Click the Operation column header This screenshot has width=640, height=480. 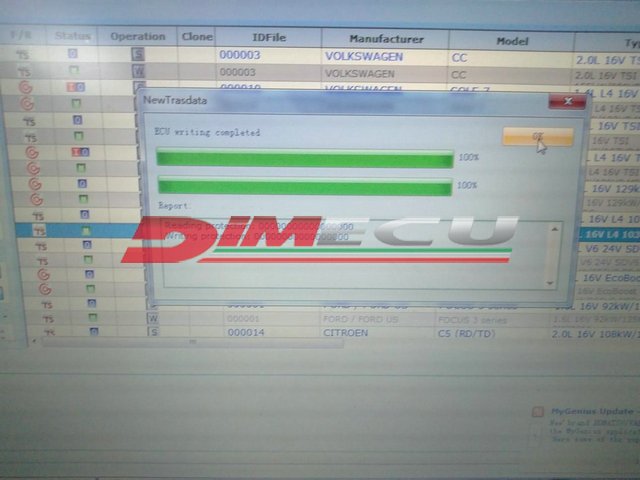coord(138,36)
